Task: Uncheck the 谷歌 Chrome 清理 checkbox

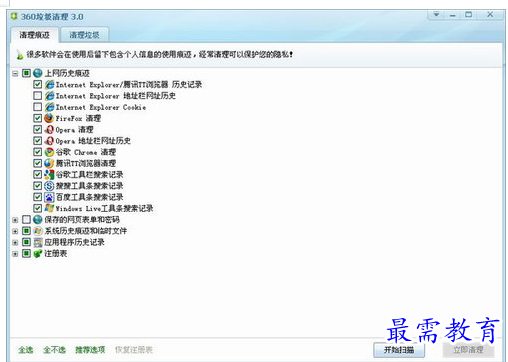Action: click(37, 152)
